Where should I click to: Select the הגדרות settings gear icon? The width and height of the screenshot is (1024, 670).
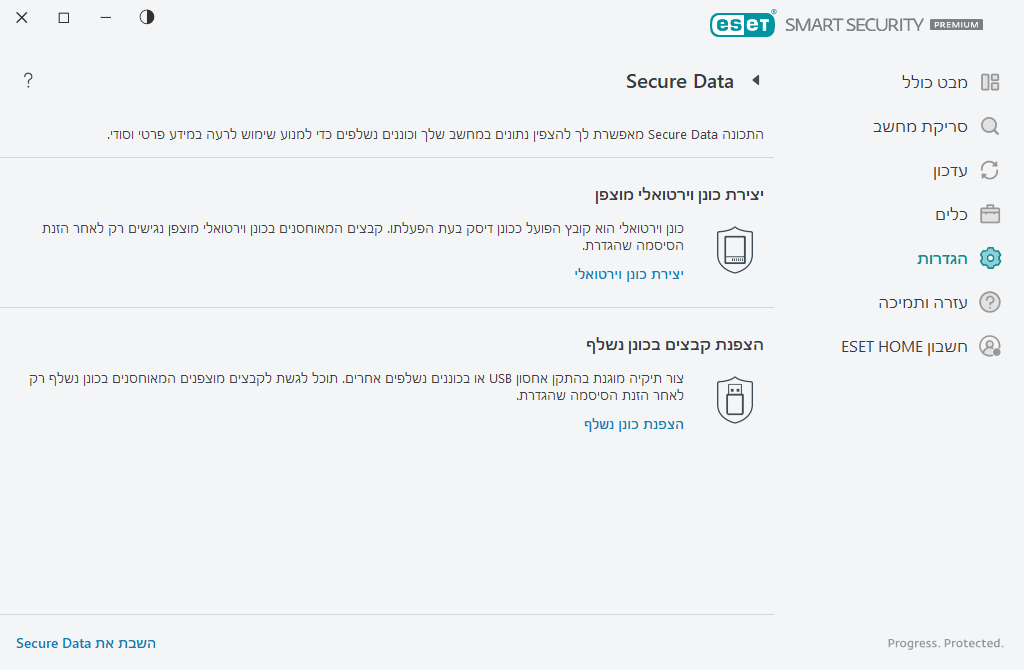coord(989,258)
